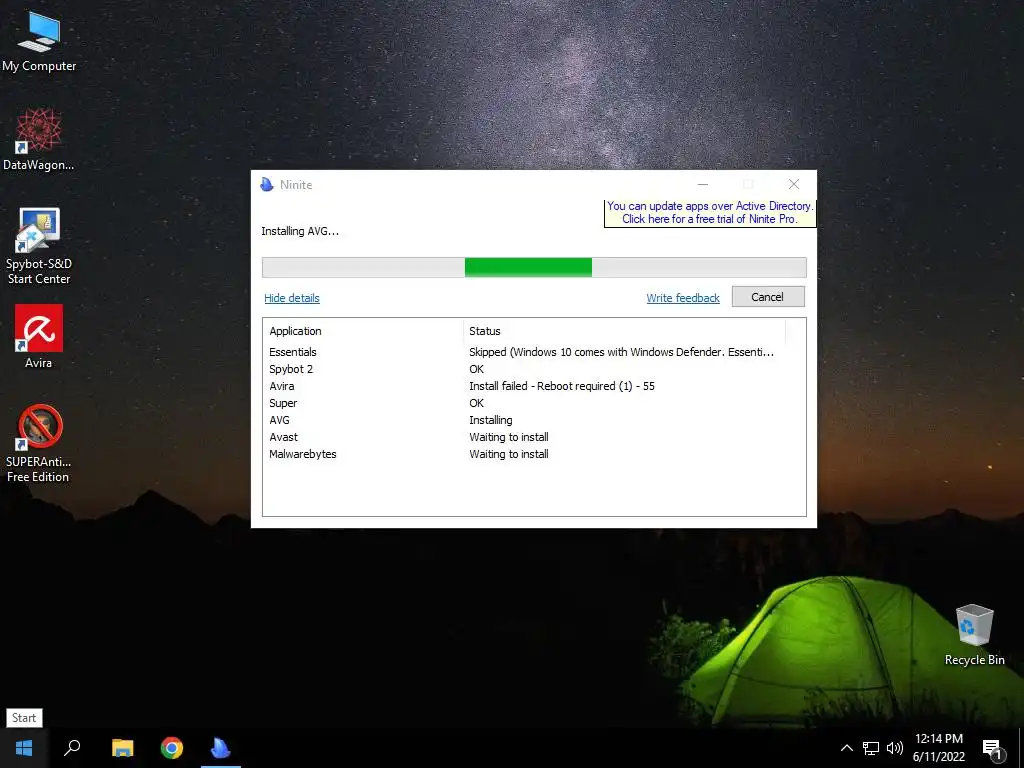Open the Write feedback link
1024x768 pixels.
pyautogui.click(x=683, y=298)
